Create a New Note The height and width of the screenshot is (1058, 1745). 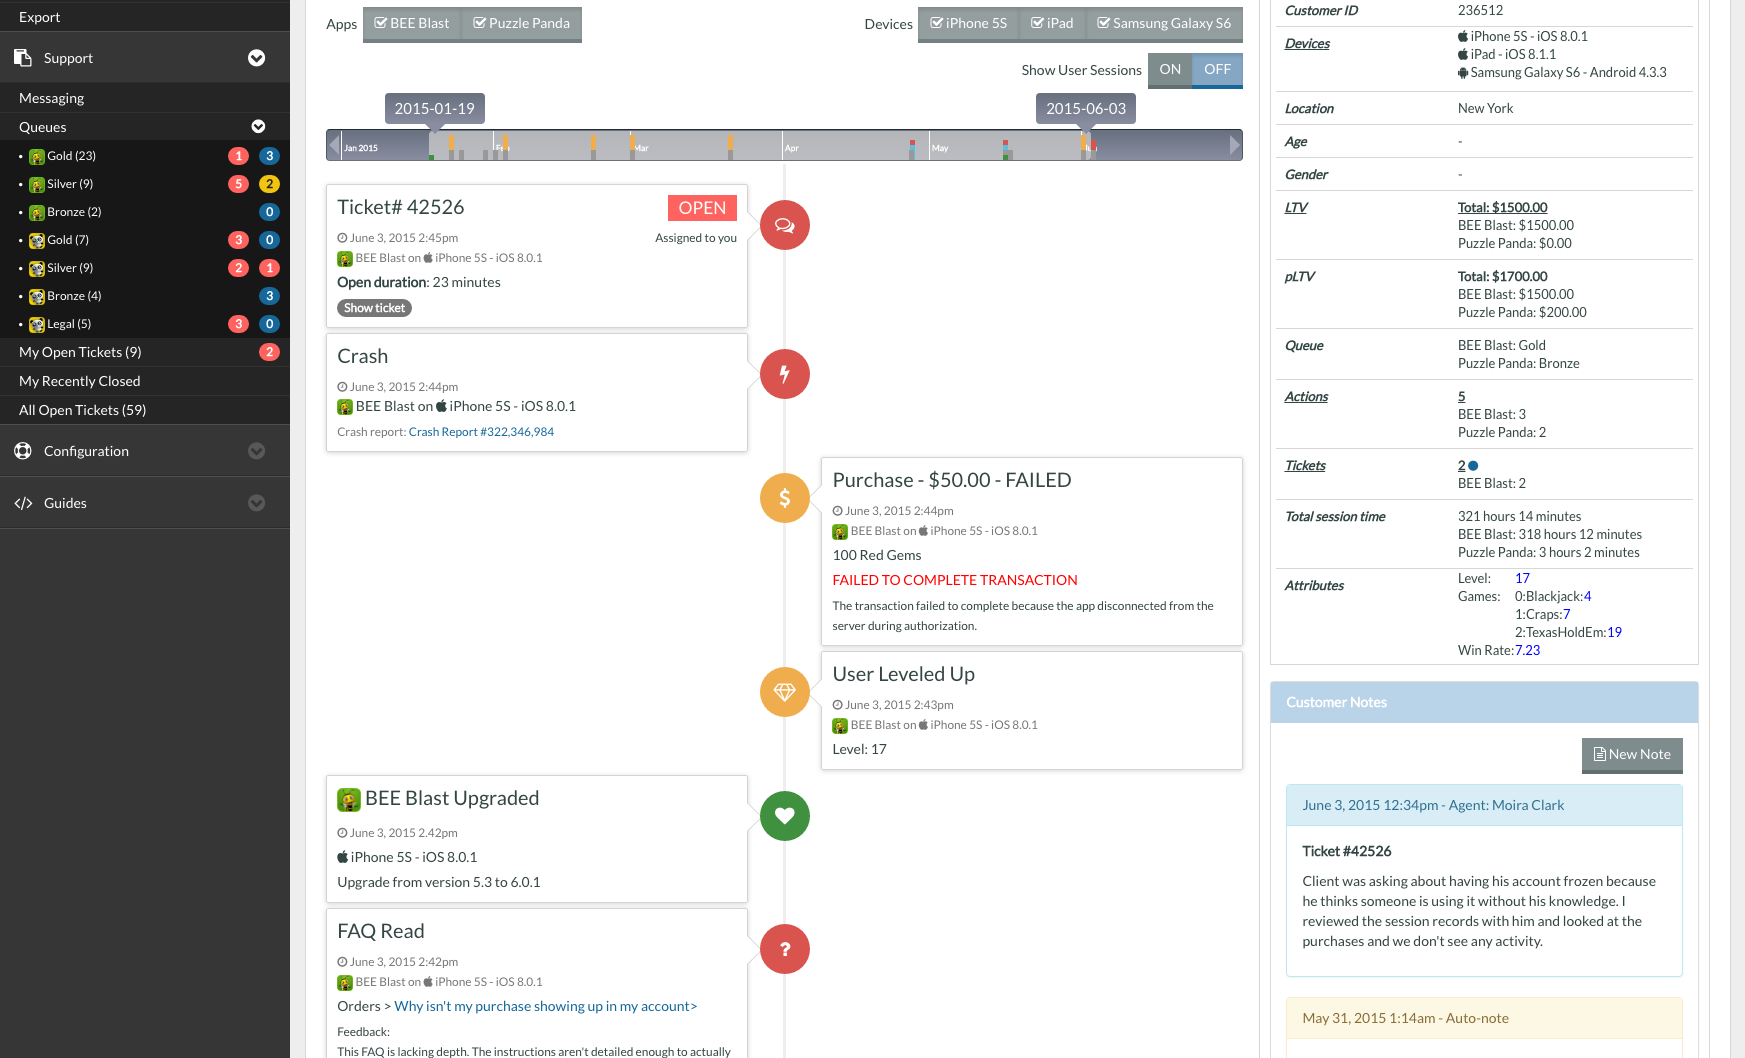tap(1632, 755)
